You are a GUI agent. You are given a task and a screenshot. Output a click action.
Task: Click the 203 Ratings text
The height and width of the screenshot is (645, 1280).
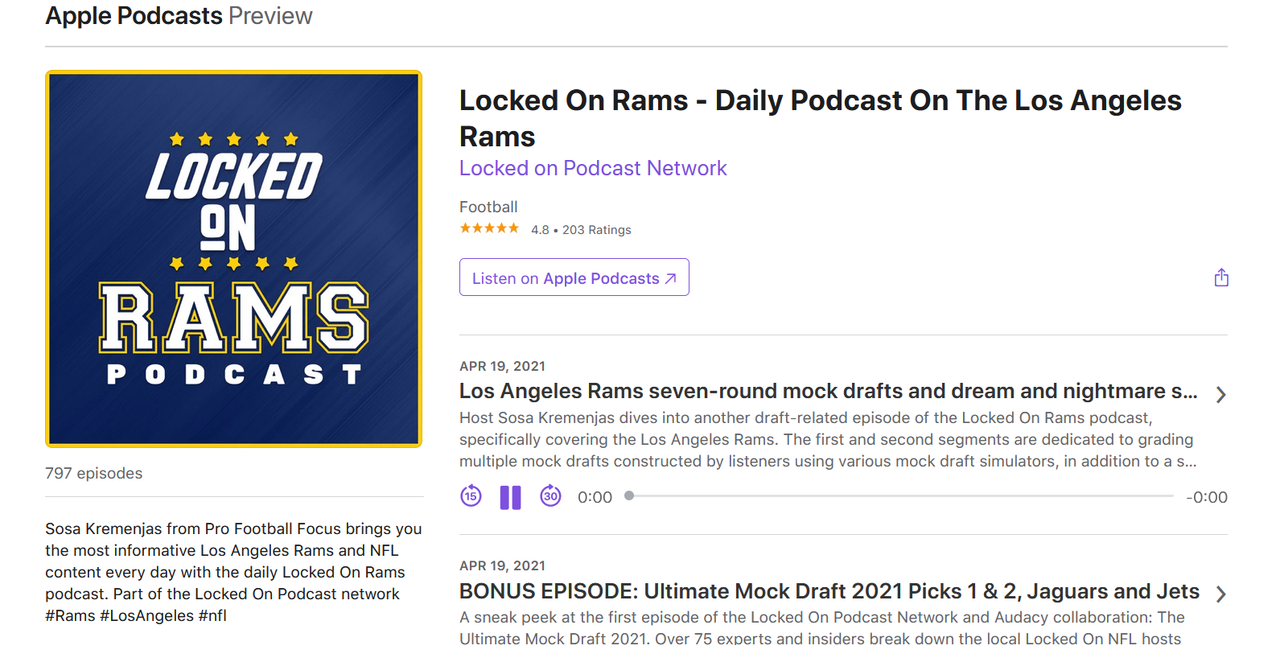point(597,230)
